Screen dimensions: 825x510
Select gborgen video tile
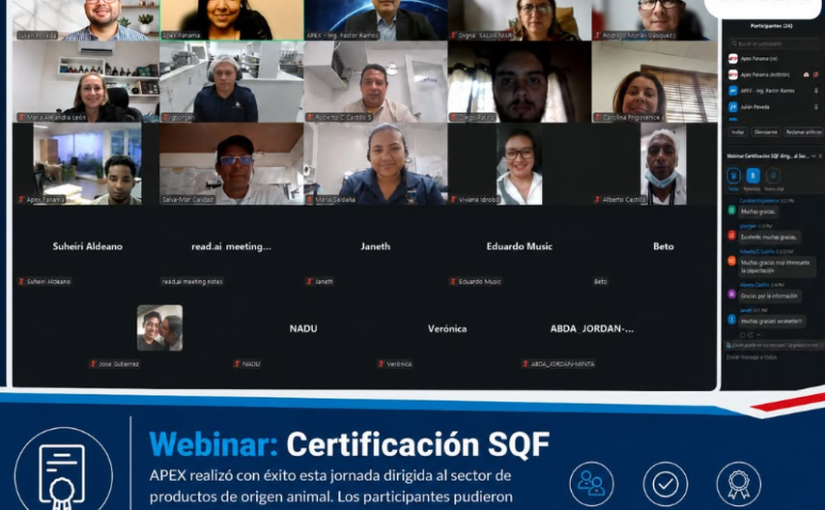pyautogui.click(x=232, y=82)
